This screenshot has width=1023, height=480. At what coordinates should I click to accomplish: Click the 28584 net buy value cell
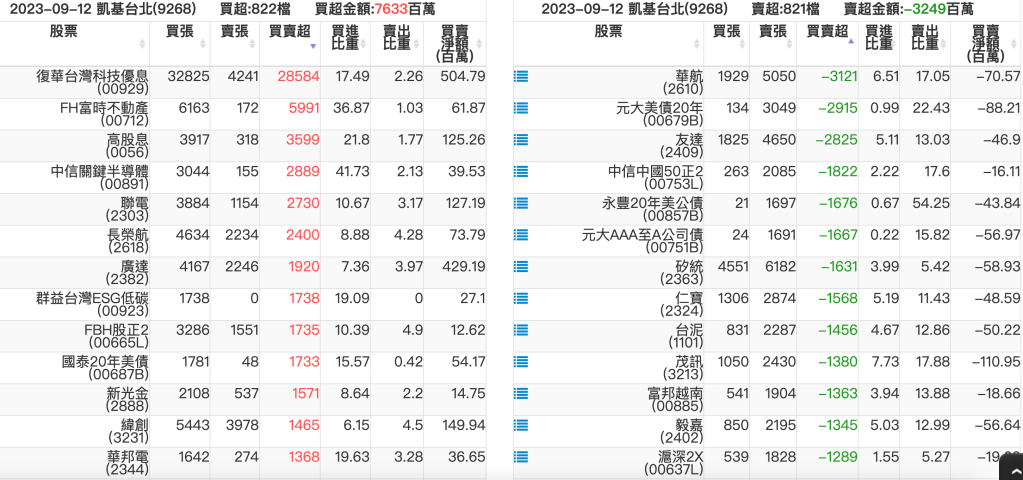coord(298,76)
